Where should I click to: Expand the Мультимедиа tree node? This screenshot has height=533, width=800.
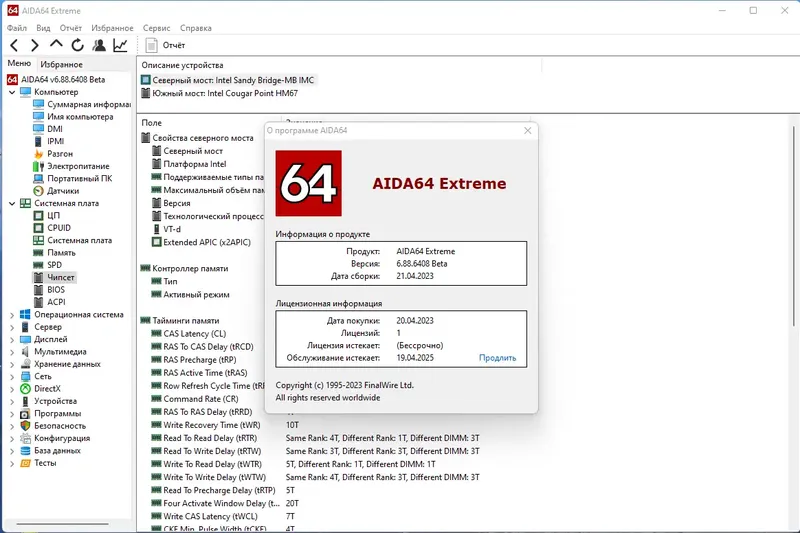[x=12, y=352]
